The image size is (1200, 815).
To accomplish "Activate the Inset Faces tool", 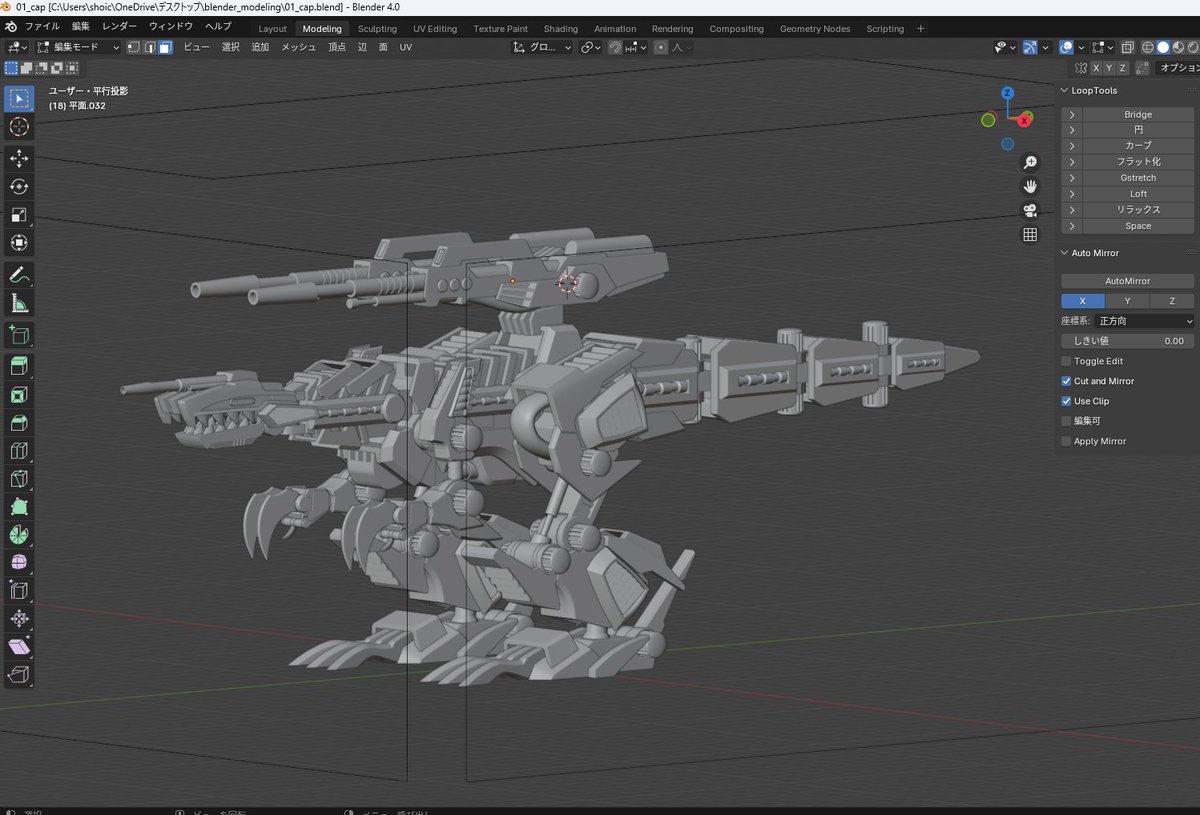I will pyautogui.click(x=19, y=394).
